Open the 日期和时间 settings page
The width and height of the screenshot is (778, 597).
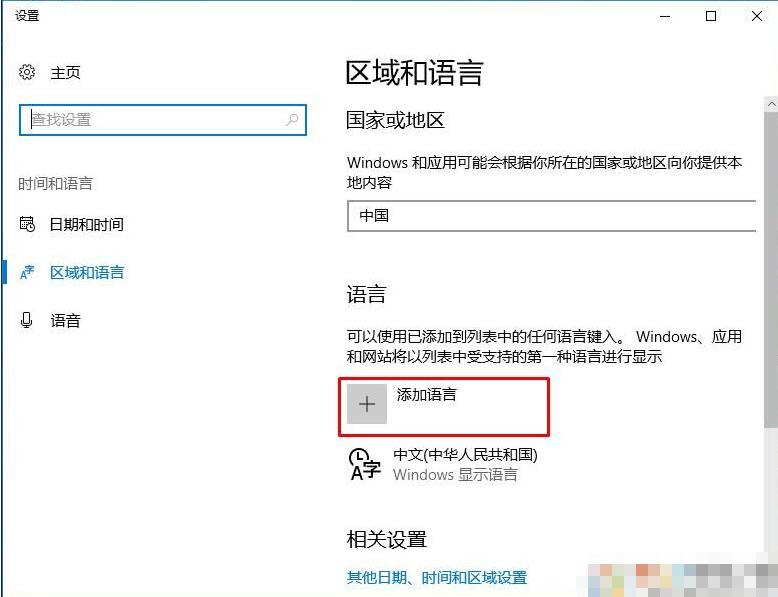pos(86,224)
